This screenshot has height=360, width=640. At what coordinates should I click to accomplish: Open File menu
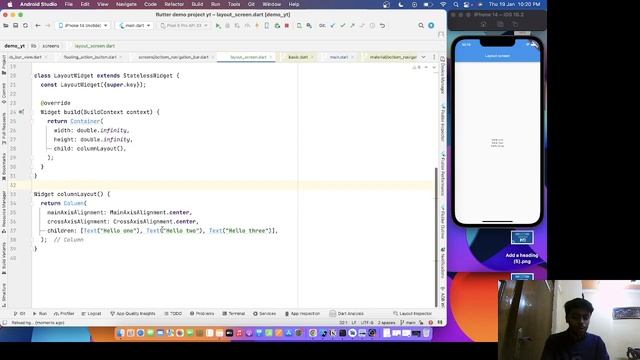point(69,4)
